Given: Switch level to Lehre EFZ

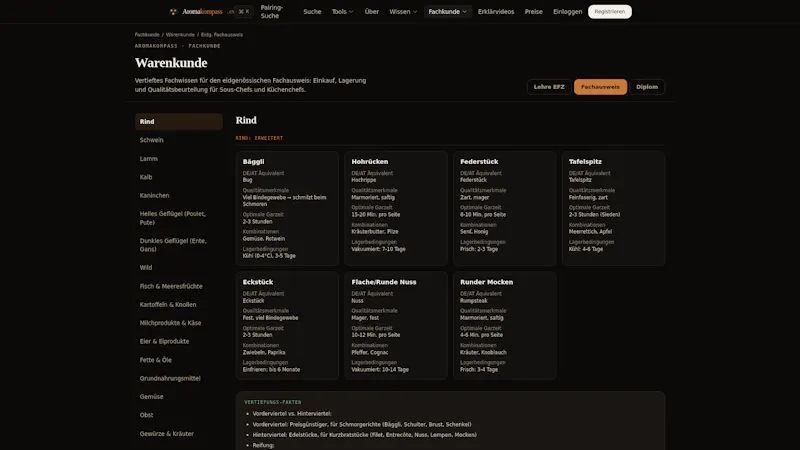Looking at the screenshot, I should 549,87.
